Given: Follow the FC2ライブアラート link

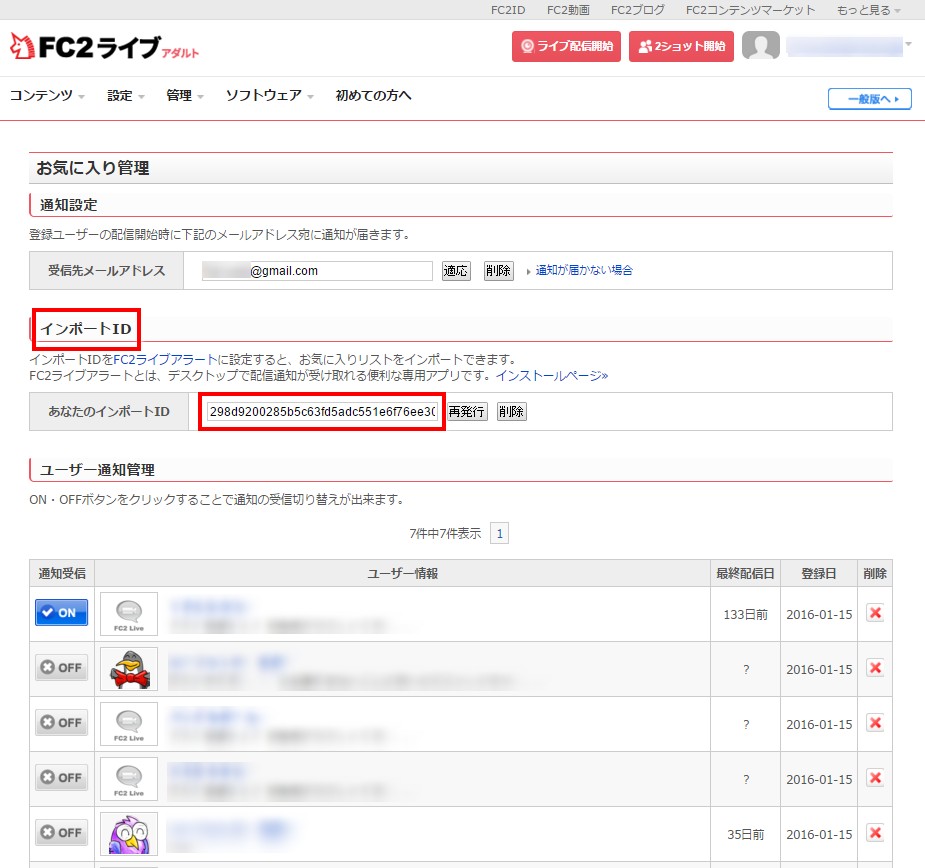Looking at the screenshot, I should click(165, 359).
